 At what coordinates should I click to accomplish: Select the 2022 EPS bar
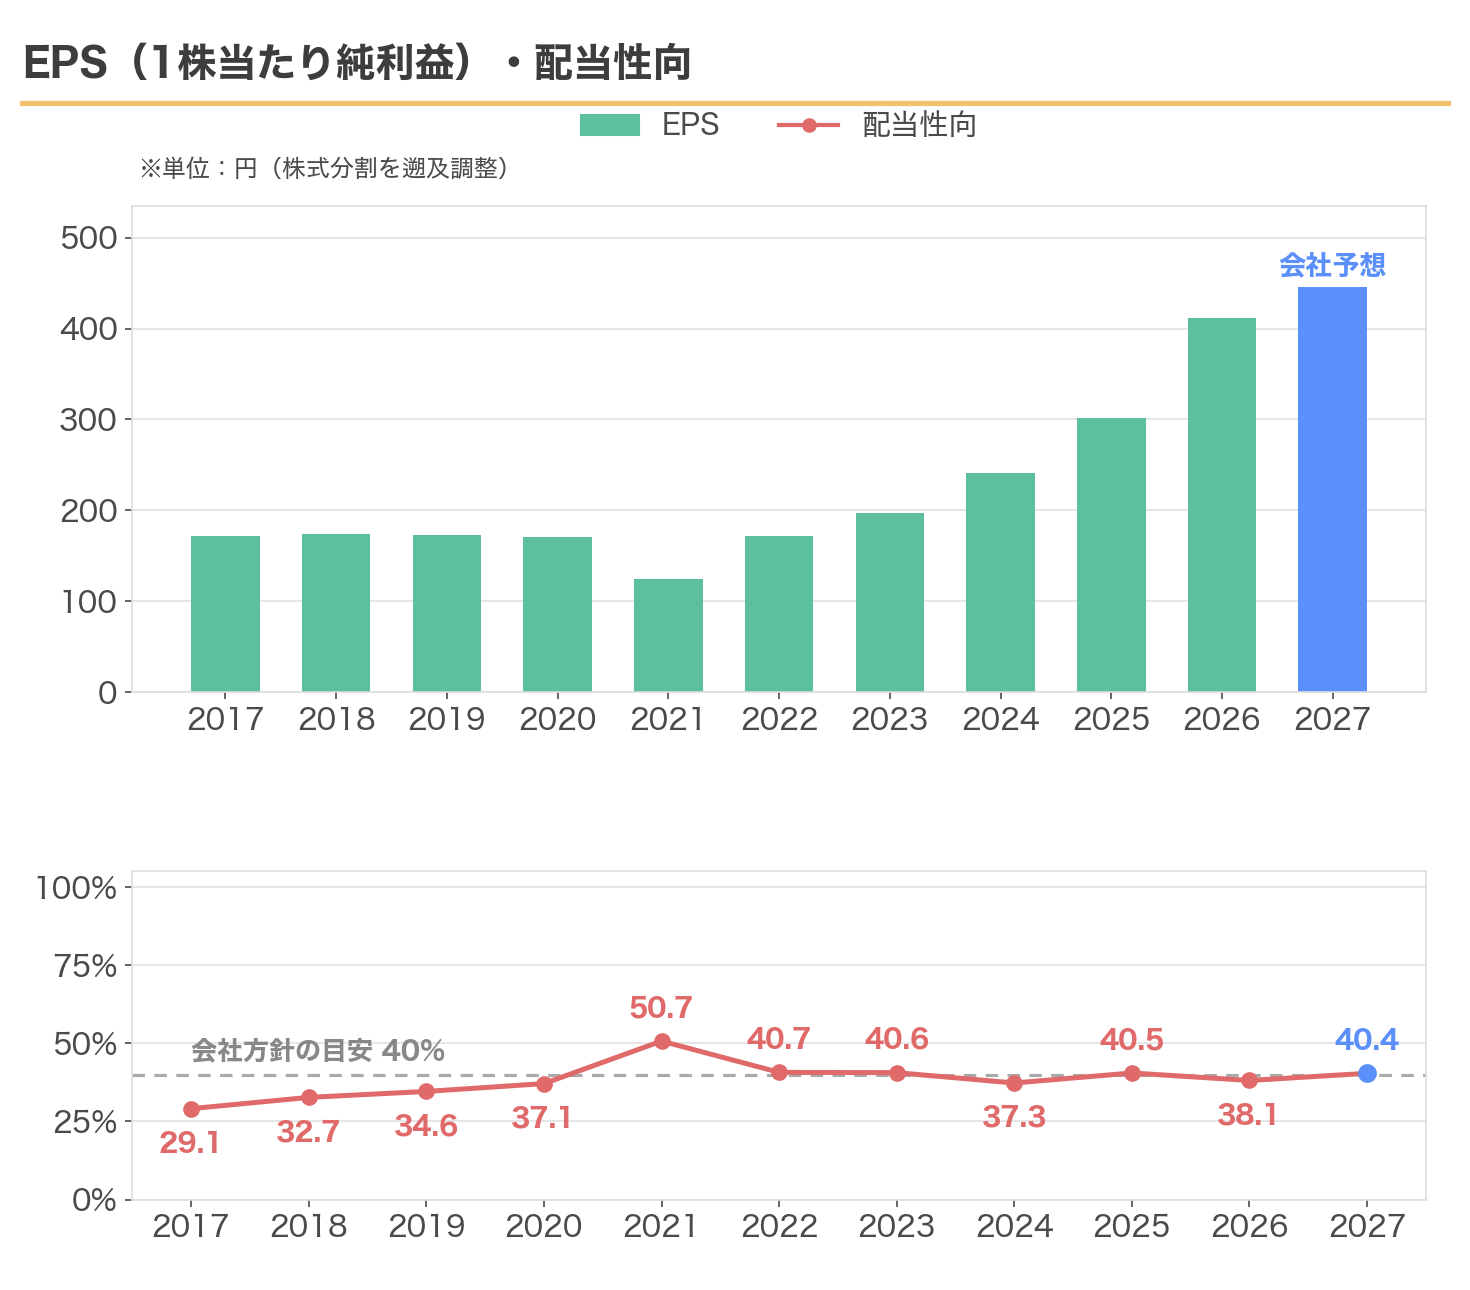click(779, 614)
